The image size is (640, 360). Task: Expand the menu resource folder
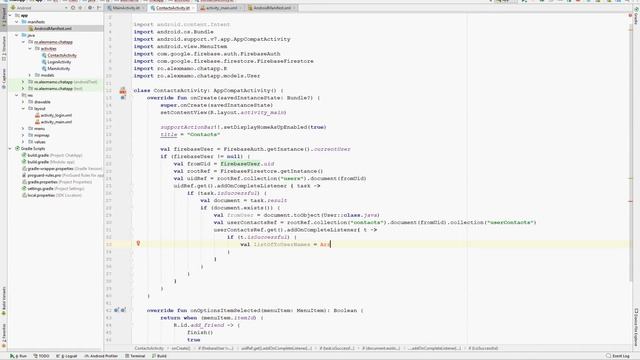[x=23, y=129]
